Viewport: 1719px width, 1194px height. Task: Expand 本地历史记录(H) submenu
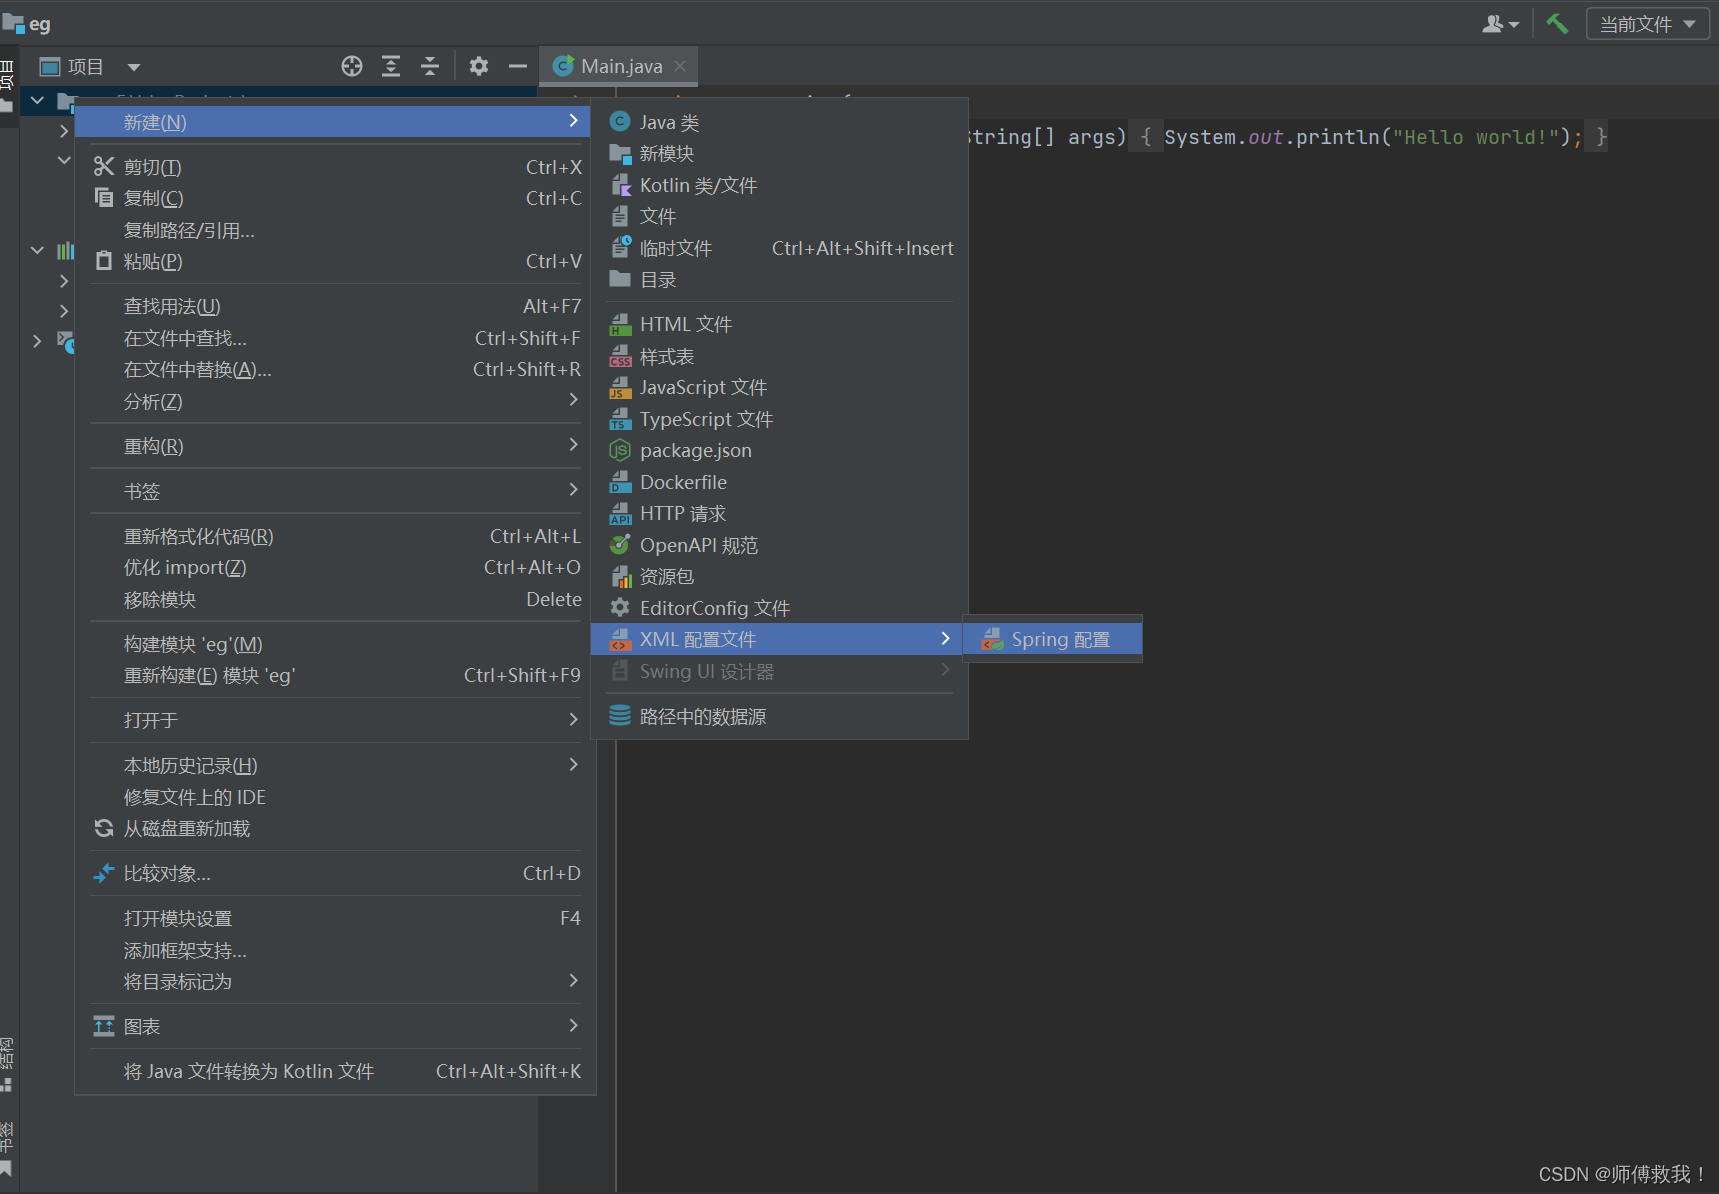pos(335,765)
